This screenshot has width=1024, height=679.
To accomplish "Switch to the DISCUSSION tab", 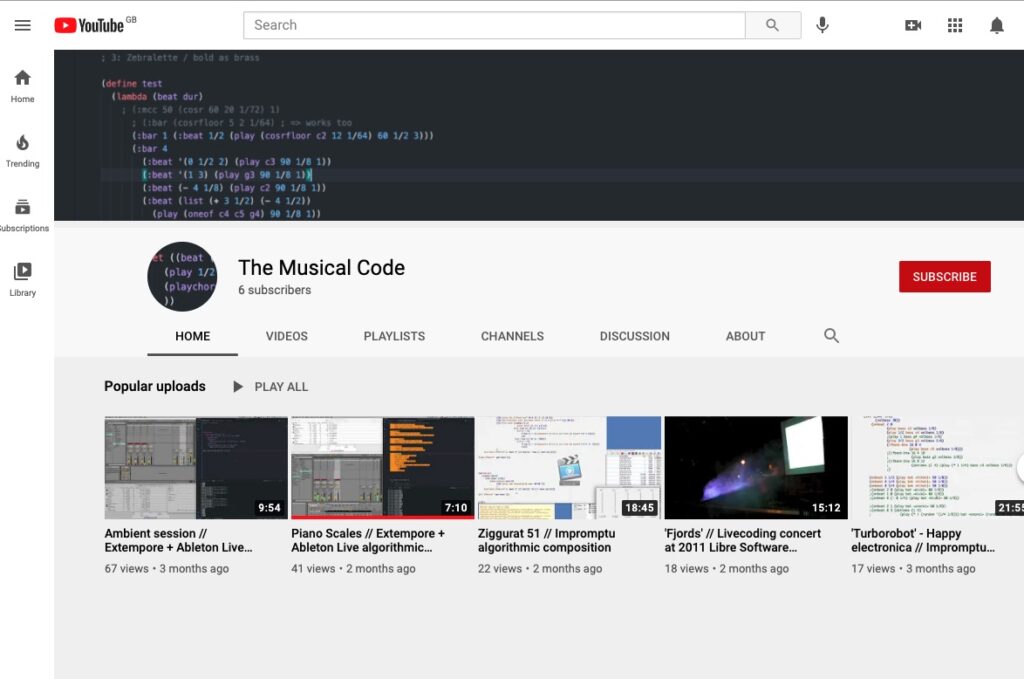I will [x=634, y=336].
